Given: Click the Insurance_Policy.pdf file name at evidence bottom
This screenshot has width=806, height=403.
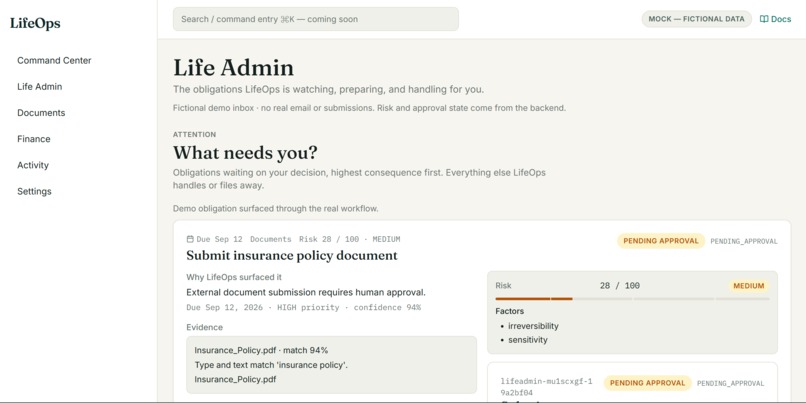Looking at the screenshot, I should [235, 379].
